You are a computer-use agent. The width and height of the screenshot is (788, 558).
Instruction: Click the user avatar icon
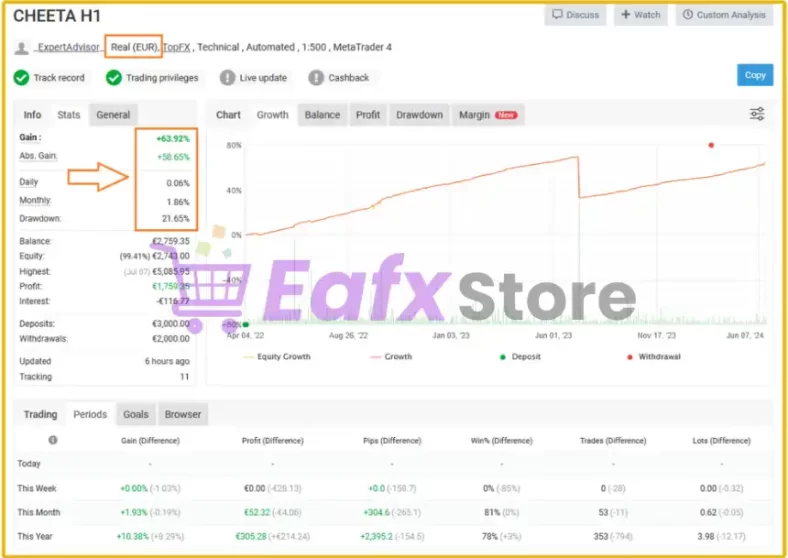(22, 48)
